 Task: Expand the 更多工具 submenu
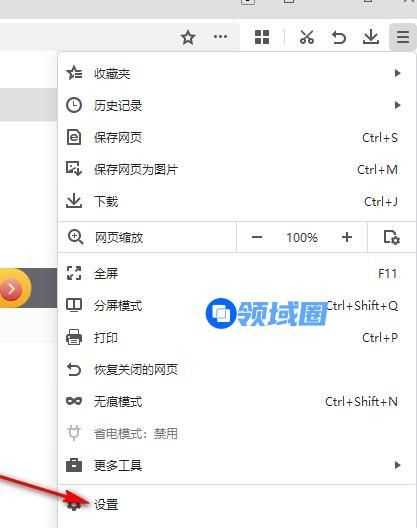pyautogui.click(x=237, y=465)
